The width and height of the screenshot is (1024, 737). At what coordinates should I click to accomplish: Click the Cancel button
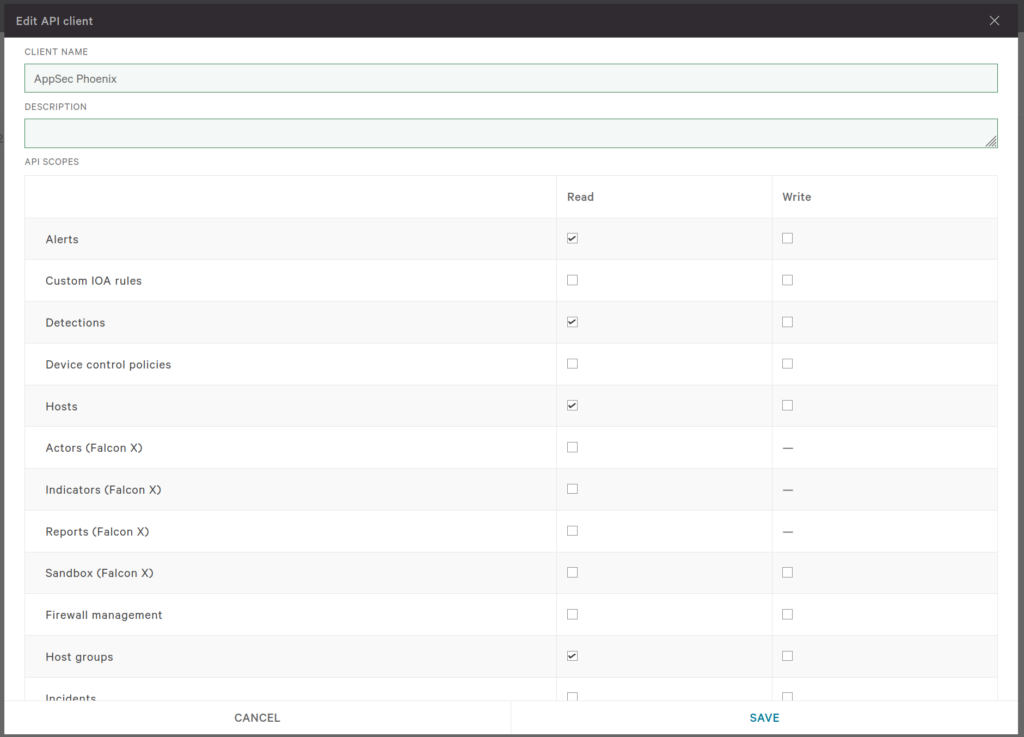tap(257, 717)
